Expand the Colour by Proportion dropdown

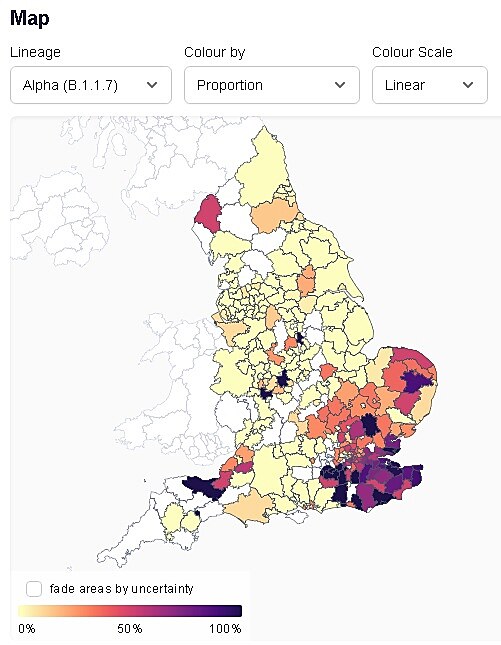click(x=272, y=85)
